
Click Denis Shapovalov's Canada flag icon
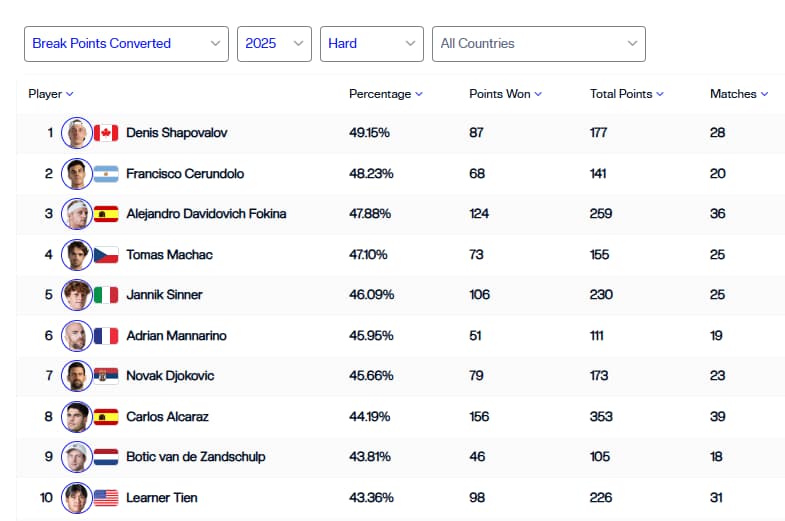[106, 133]
